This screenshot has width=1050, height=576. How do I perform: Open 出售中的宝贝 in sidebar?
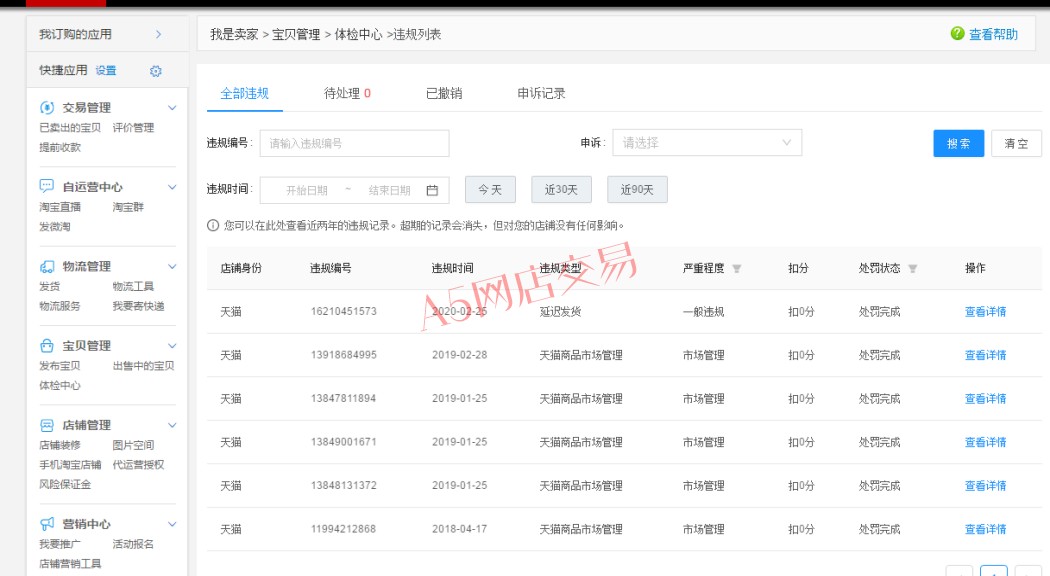pos(143,366)
